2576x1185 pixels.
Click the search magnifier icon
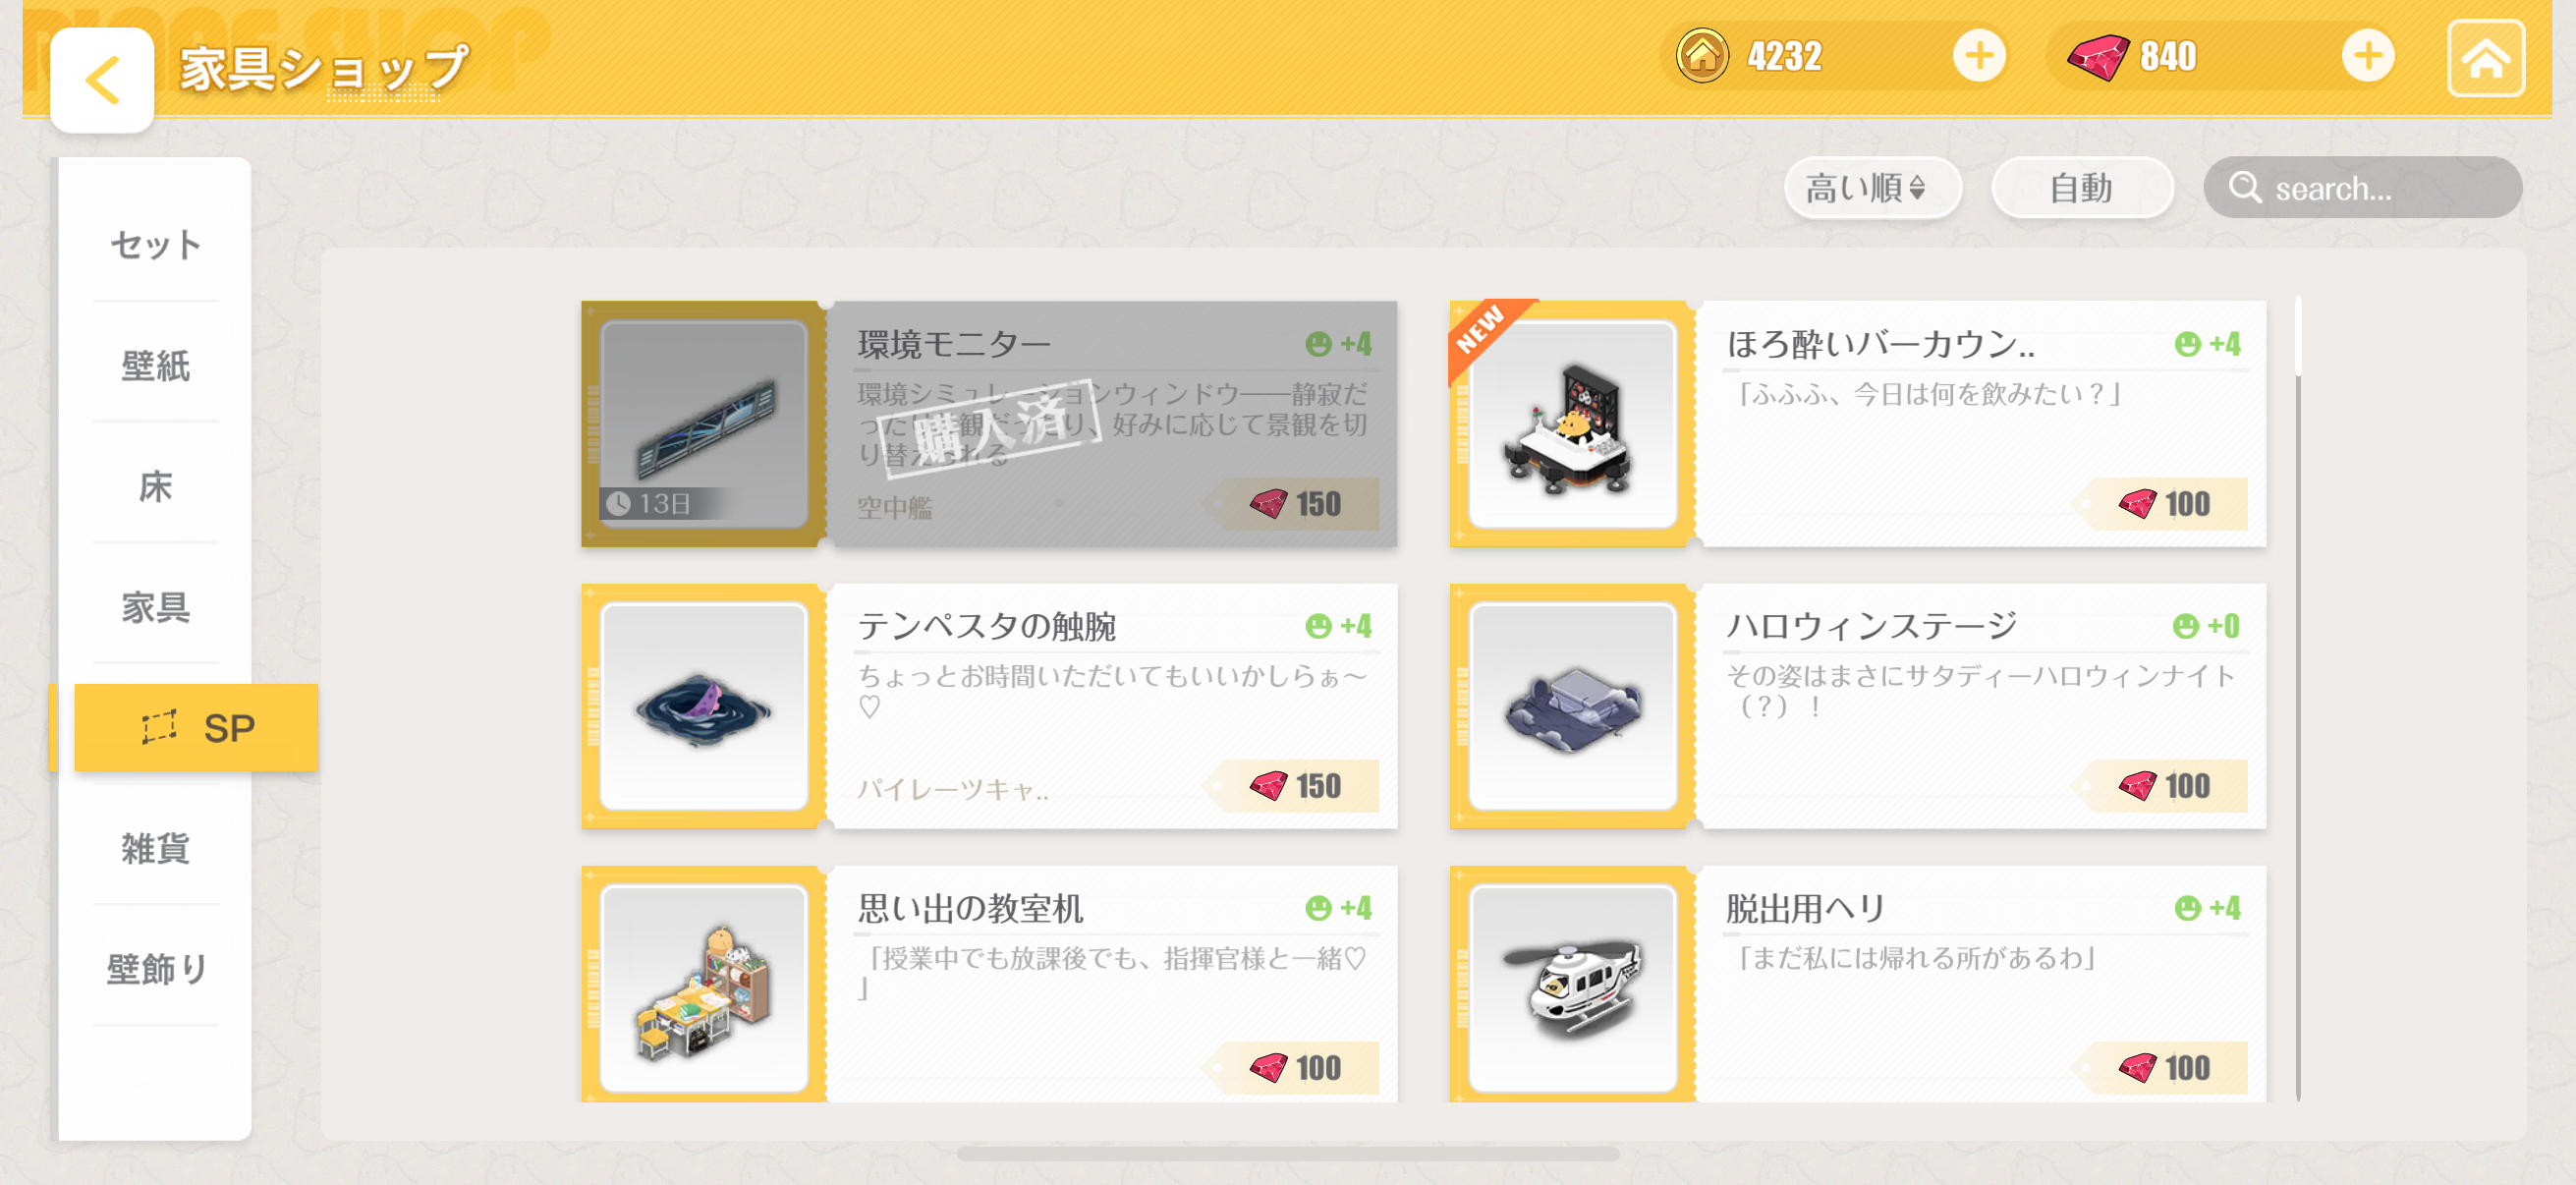2244,188
